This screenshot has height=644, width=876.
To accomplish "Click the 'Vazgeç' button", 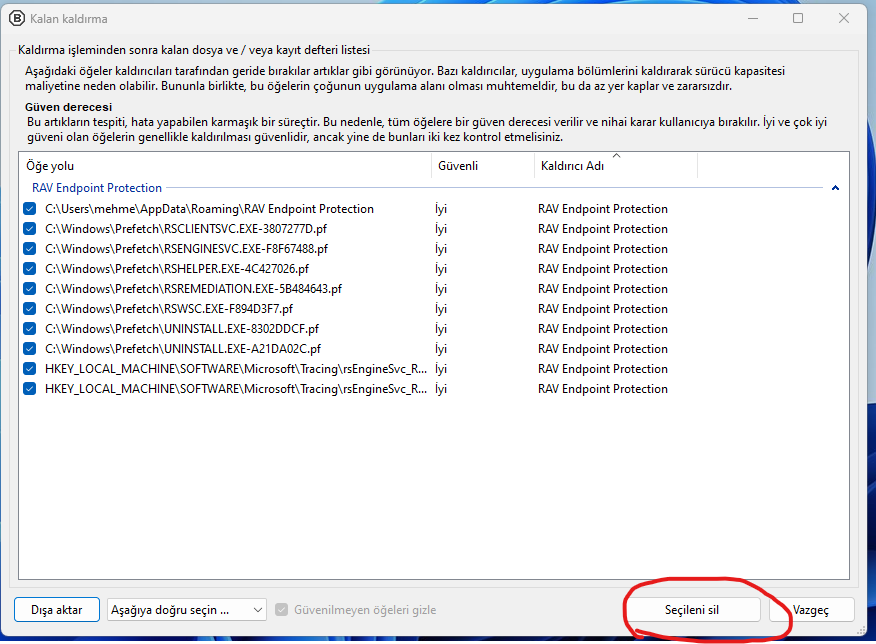I will 811,610.
